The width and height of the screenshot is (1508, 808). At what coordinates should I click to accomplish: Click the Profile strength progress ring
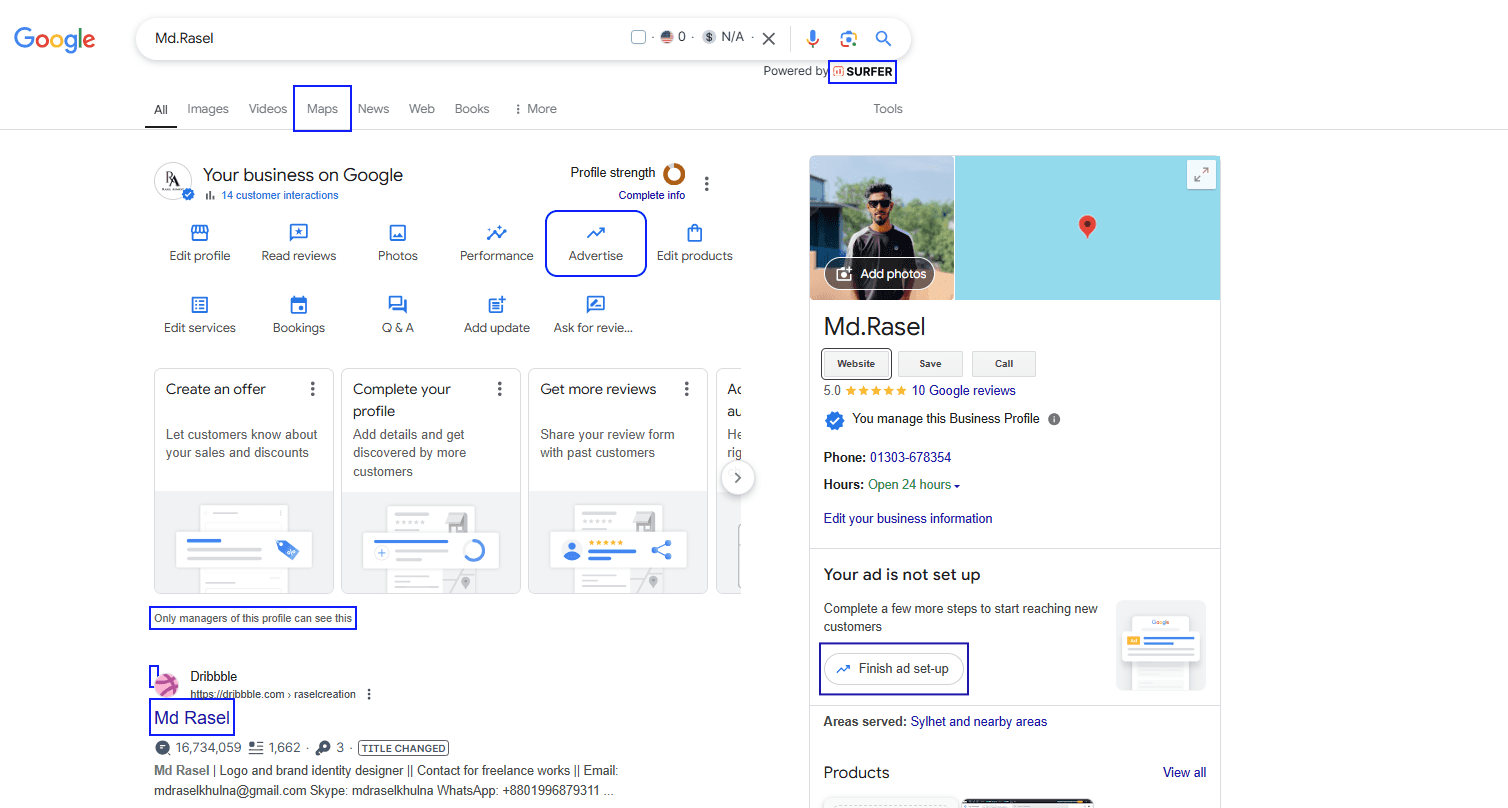click(674, 173)
